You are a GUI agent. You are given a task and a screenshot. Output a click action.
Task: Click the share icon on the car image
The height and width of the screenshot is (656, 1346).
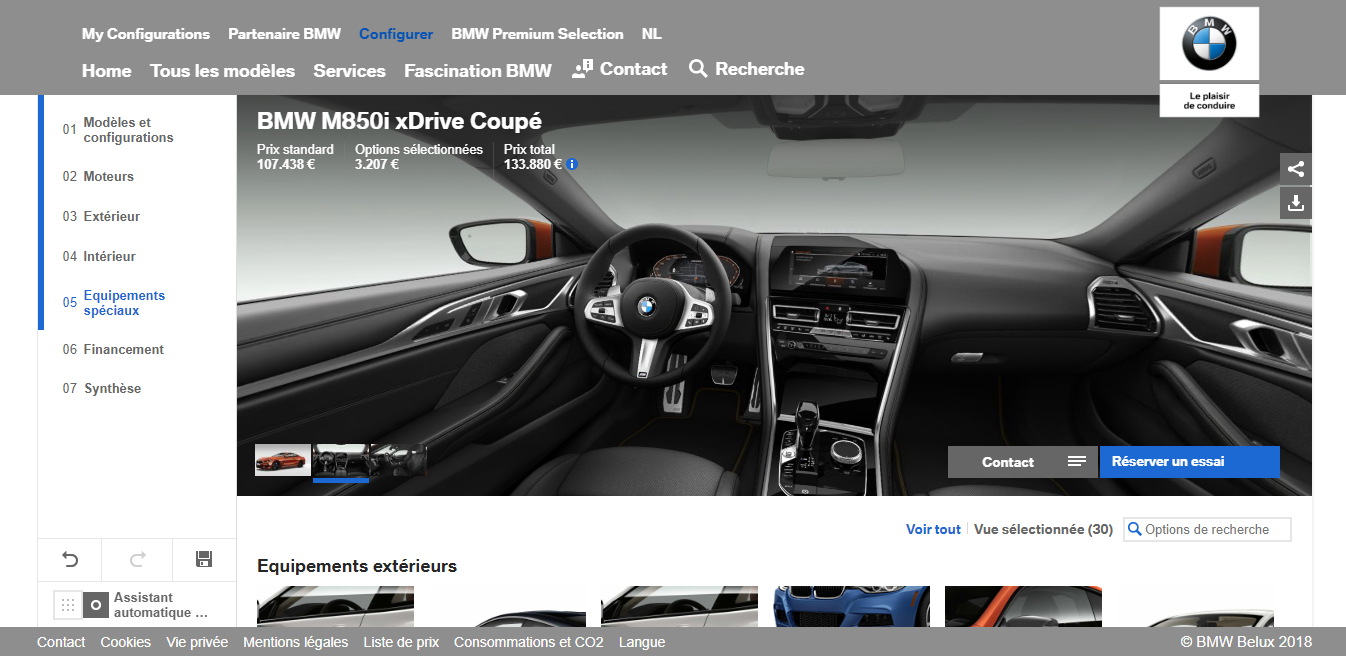coord(1295,169)
